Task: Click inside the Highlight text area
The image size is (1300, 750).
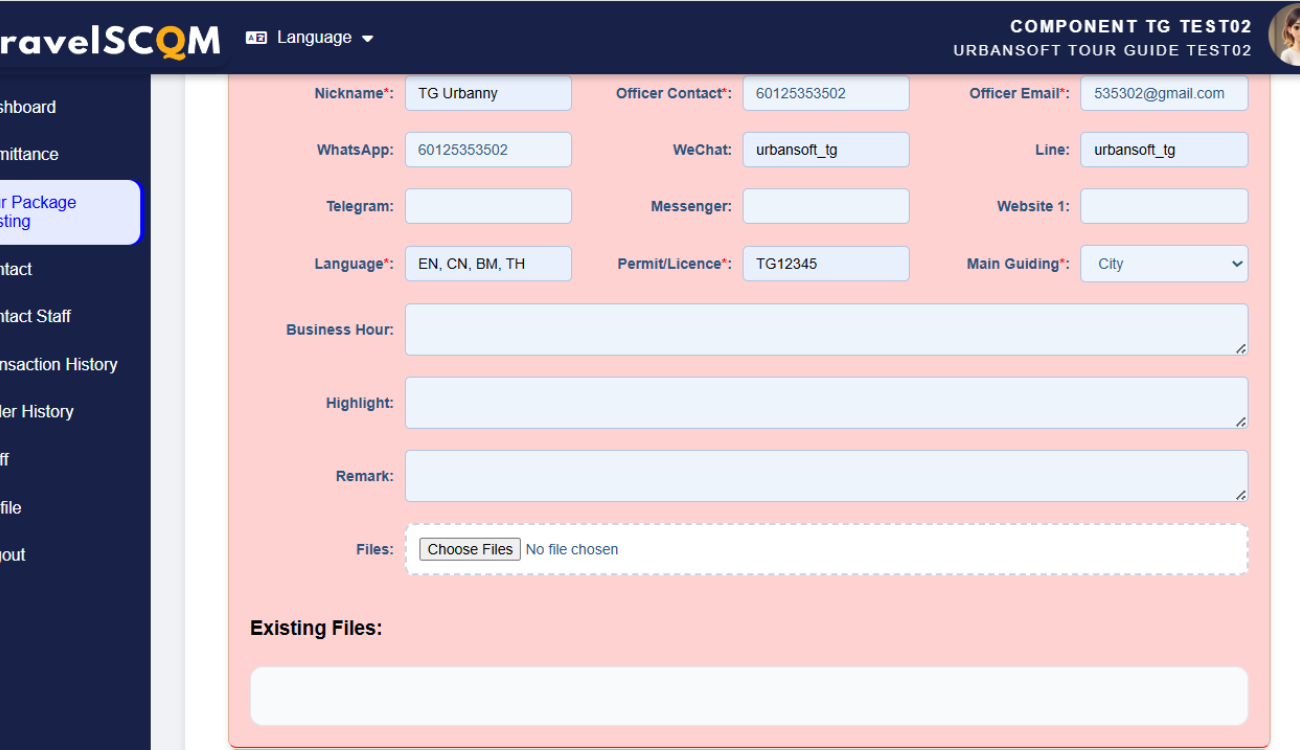Action: click(826, 403)
